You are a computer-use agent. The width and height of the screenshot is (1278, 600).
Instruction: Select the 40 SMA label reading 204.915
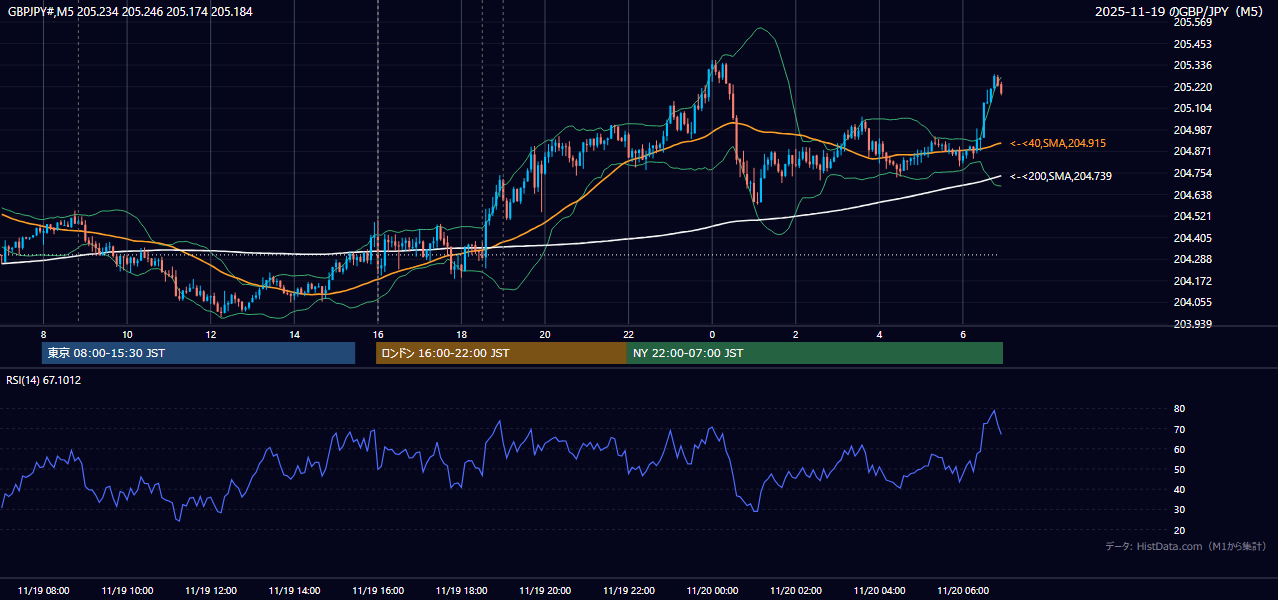point(1058,144)
